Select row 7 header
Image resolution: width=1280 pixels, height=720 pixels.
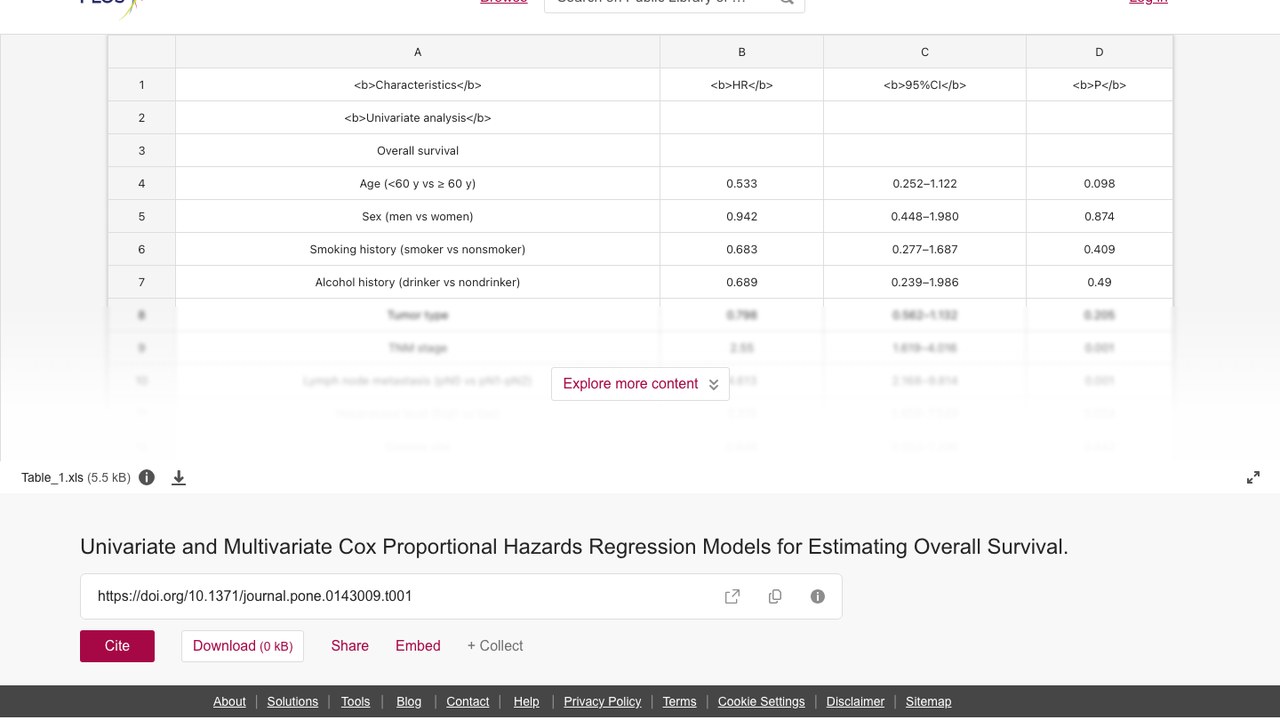142,283
